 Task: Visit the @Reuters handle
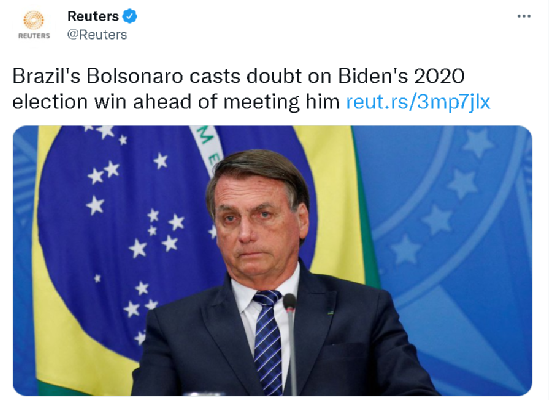(97, 35)
